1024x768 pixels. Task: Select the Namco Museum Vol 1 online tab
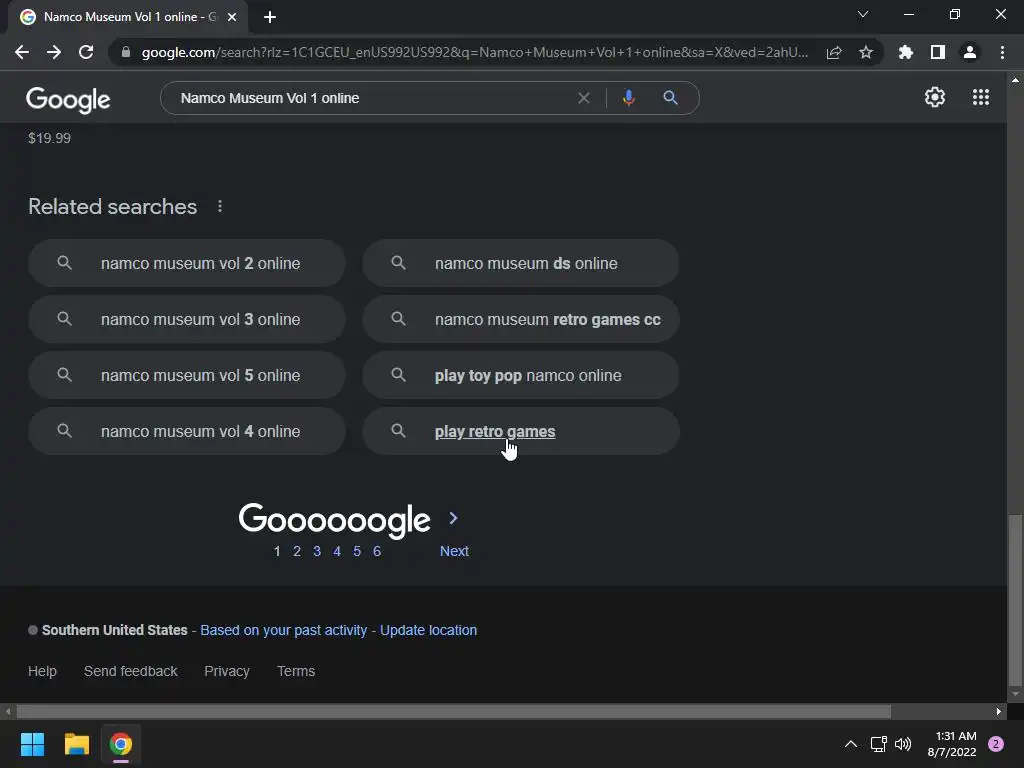coord(128,17)
